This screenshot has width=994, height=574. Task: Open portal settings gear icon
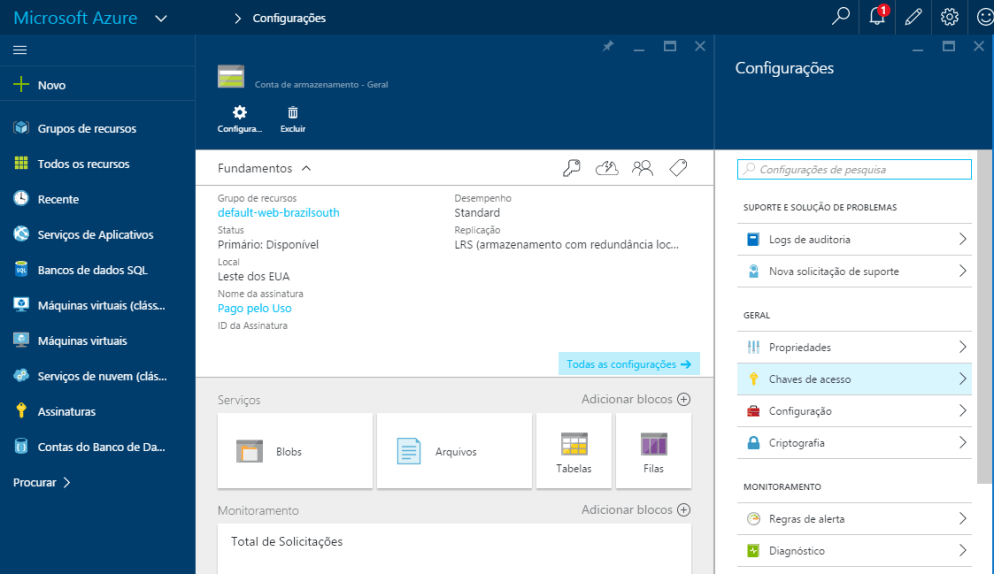coord(949,17)
